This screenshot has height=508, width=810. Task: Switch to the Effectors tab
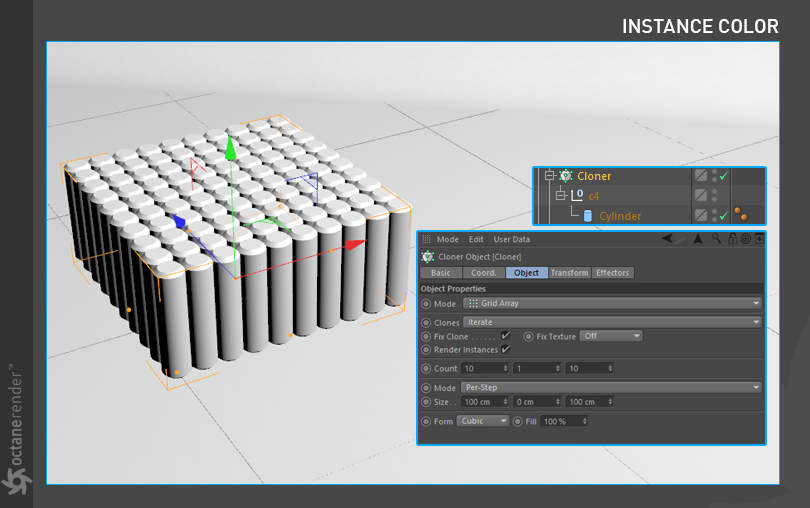pyautogui.click(x=613, y=272)
